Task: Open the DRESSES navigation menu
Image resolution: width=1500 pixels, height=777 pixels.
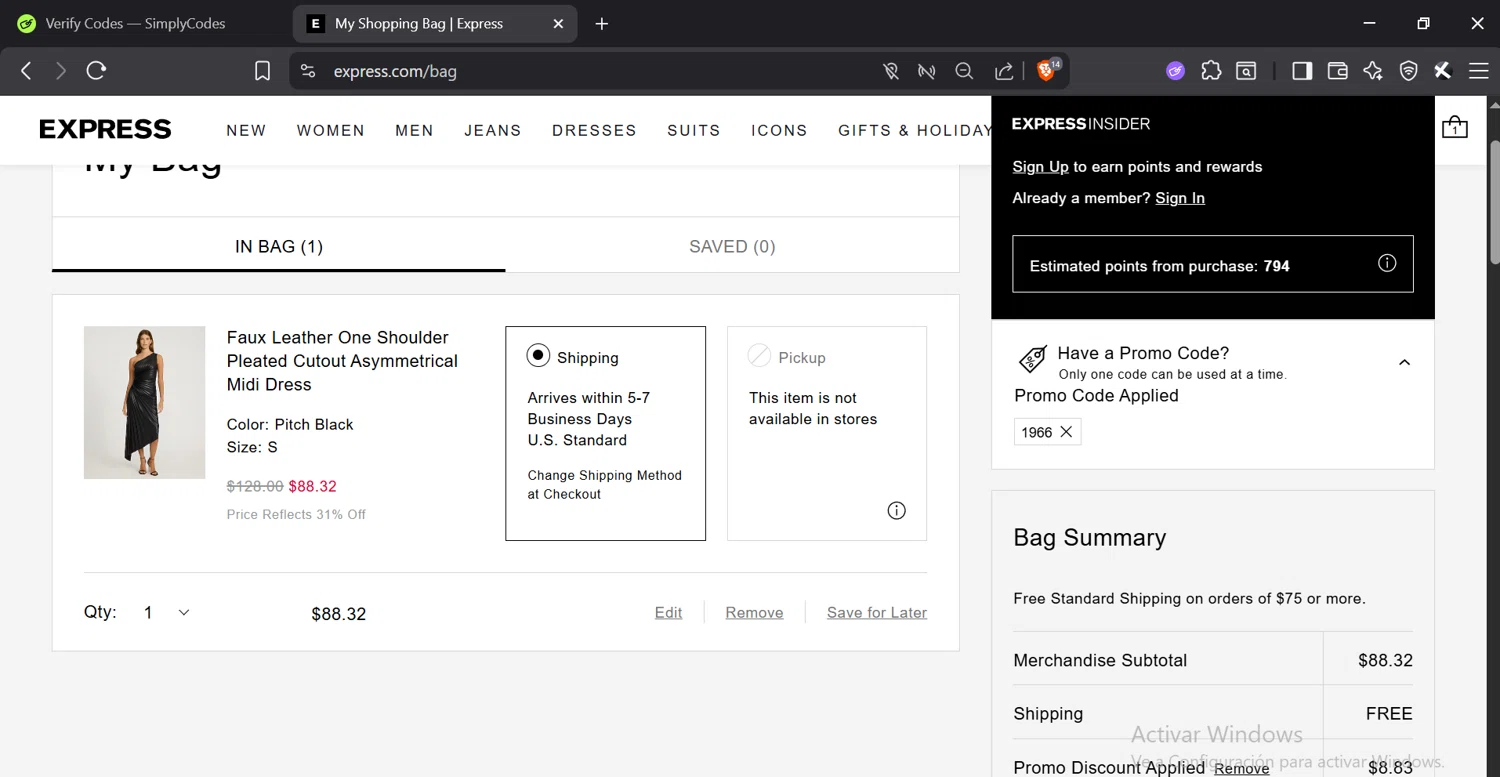Action: coord(594,130)
